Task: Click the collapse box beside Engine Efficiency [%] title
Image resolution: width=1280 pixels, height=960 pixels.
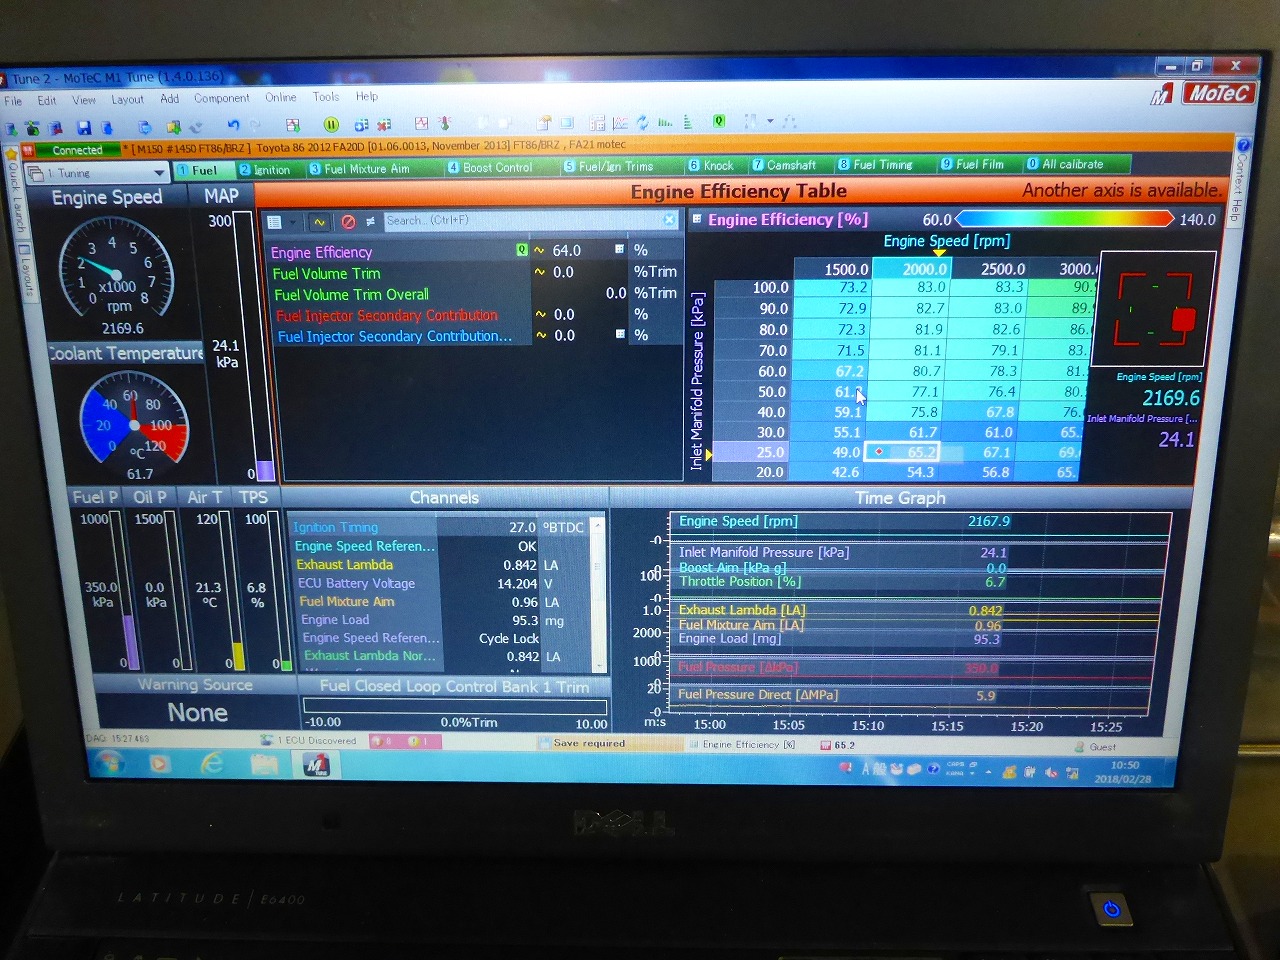Action: (696, 219)
